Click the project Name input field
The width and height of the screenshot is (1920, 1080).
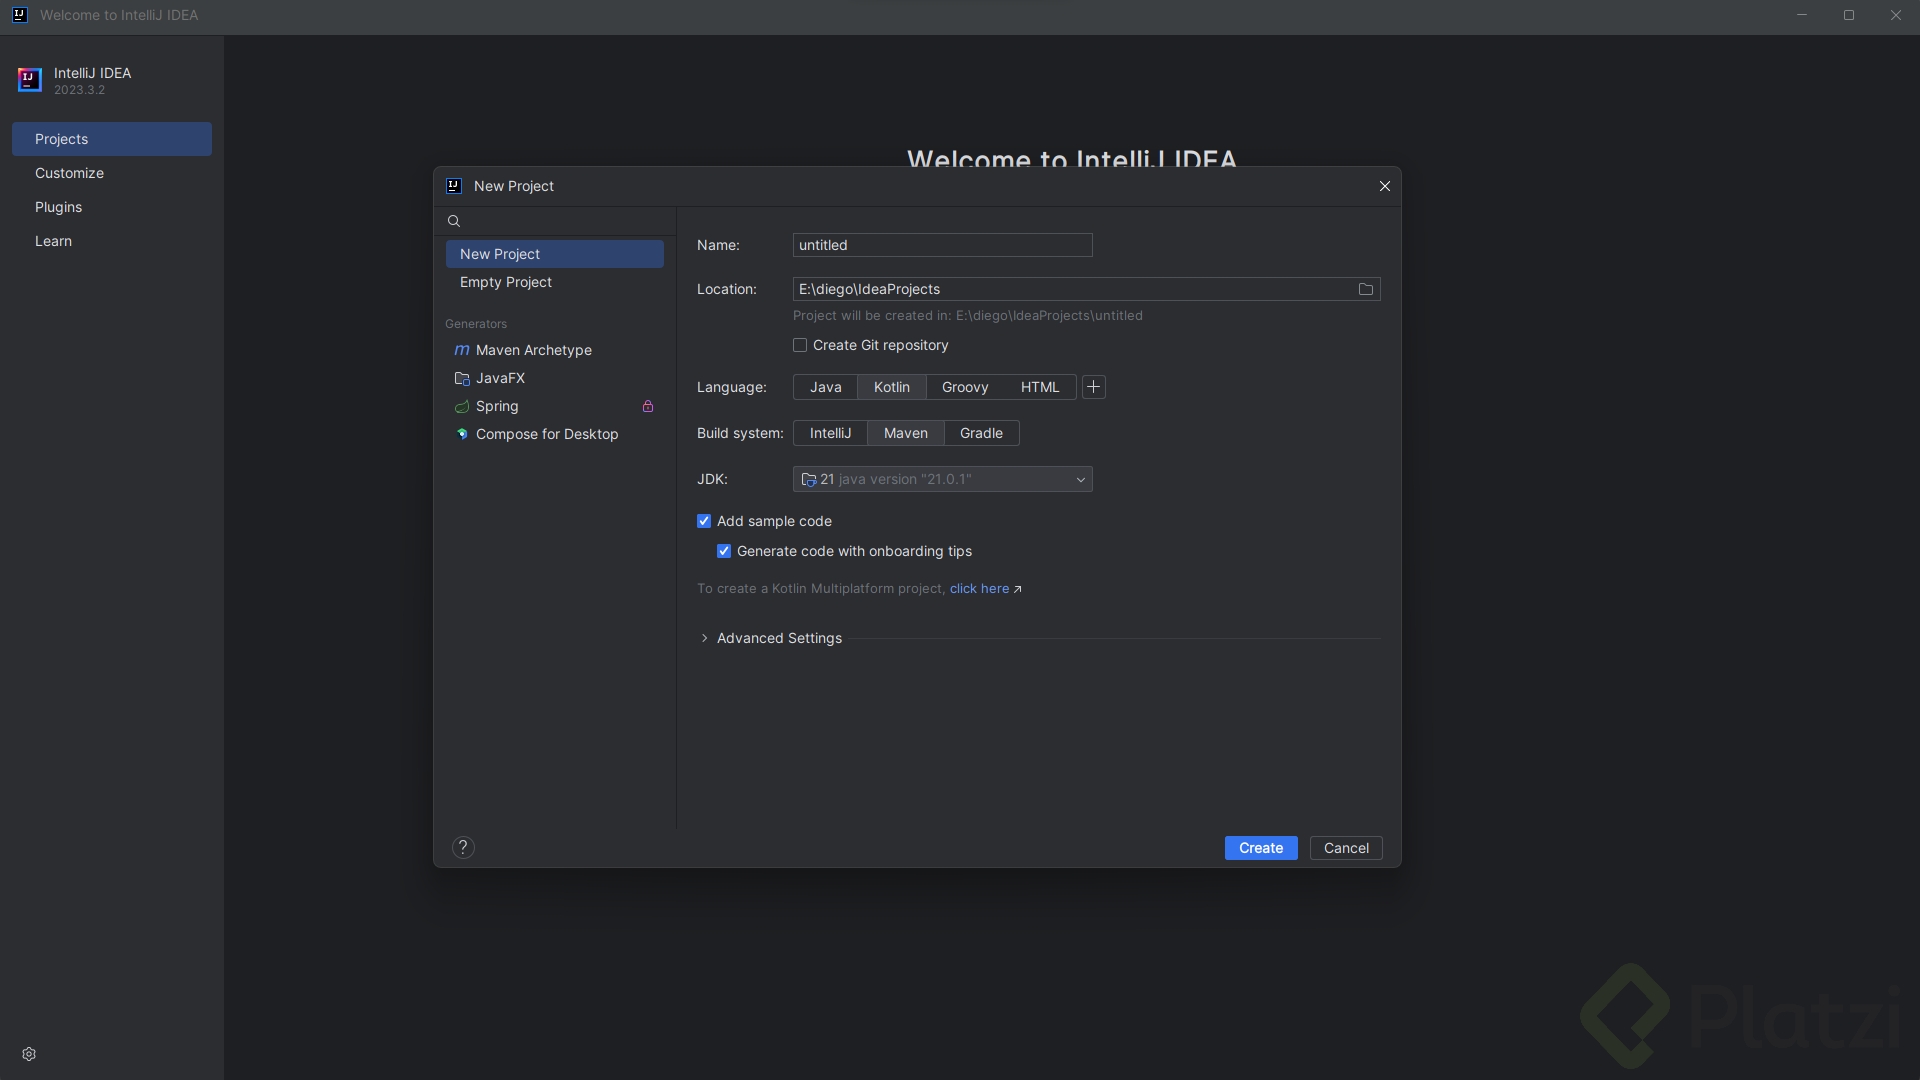(x=942, y=245)
